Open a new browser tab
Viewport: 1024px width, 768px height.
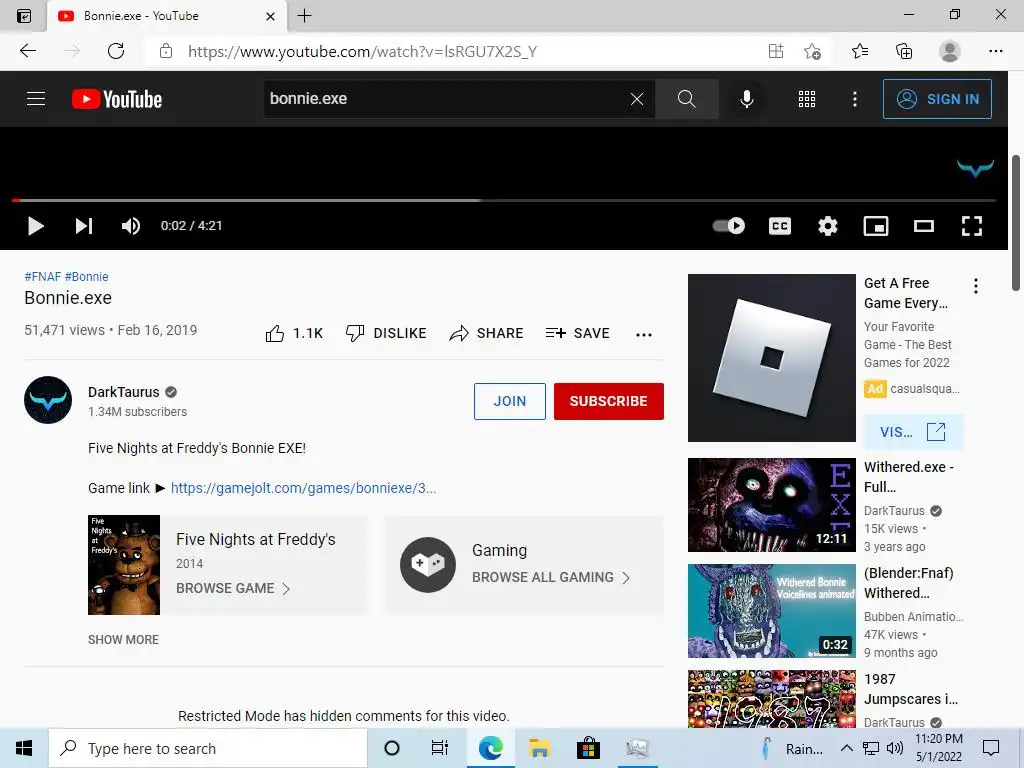click(x=304, y=16)
